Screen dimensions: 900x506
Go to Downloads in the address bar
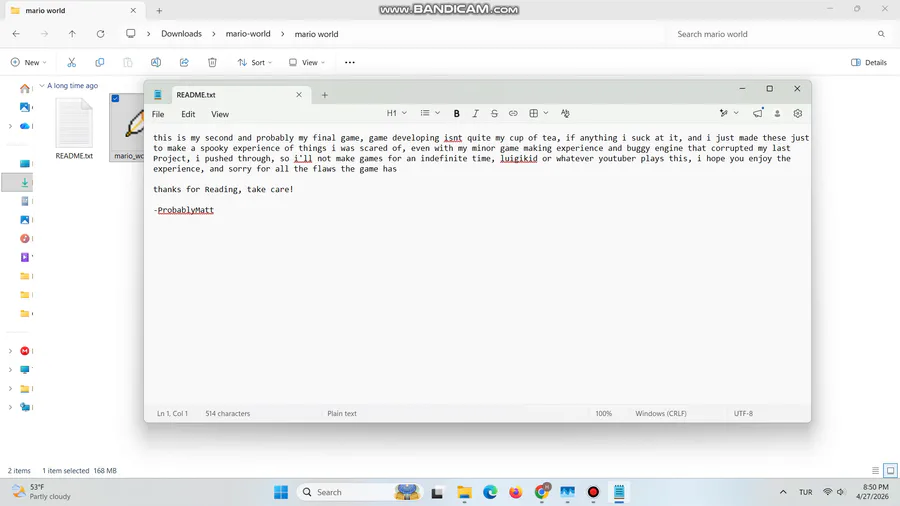181,34
